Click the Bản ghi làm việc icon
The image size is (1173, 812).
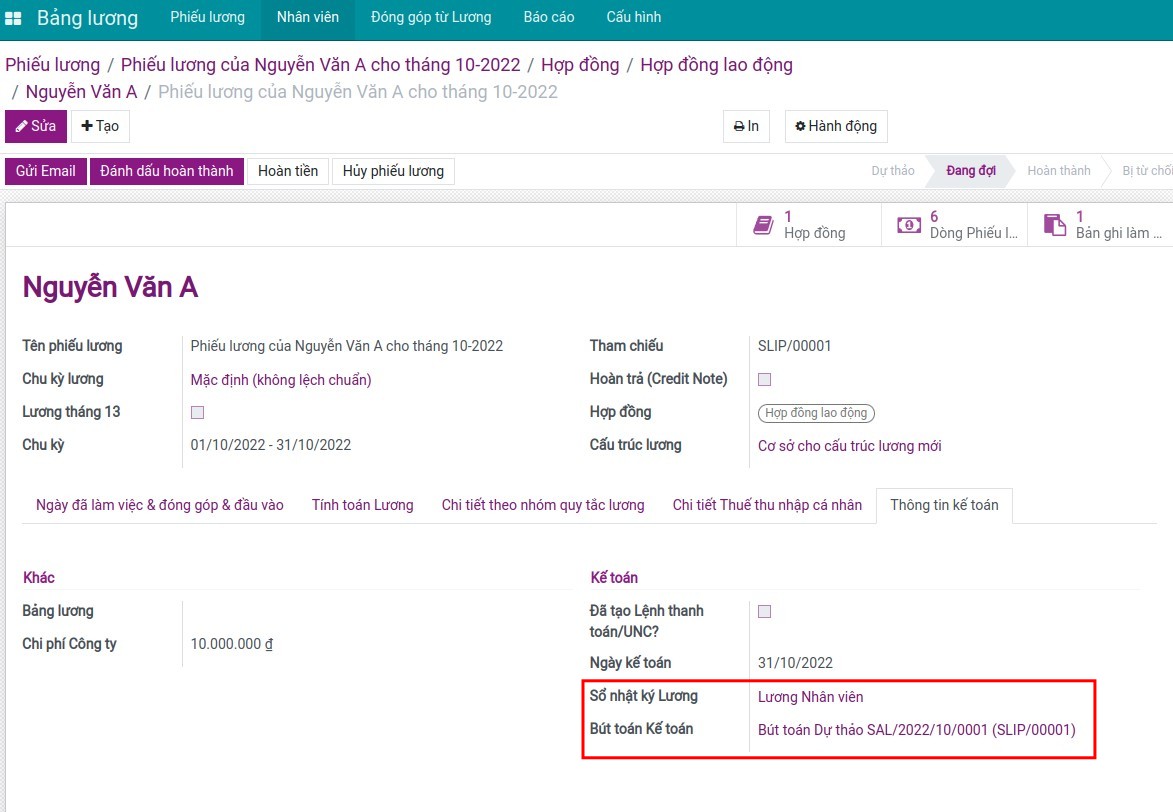pos(1054,225)
